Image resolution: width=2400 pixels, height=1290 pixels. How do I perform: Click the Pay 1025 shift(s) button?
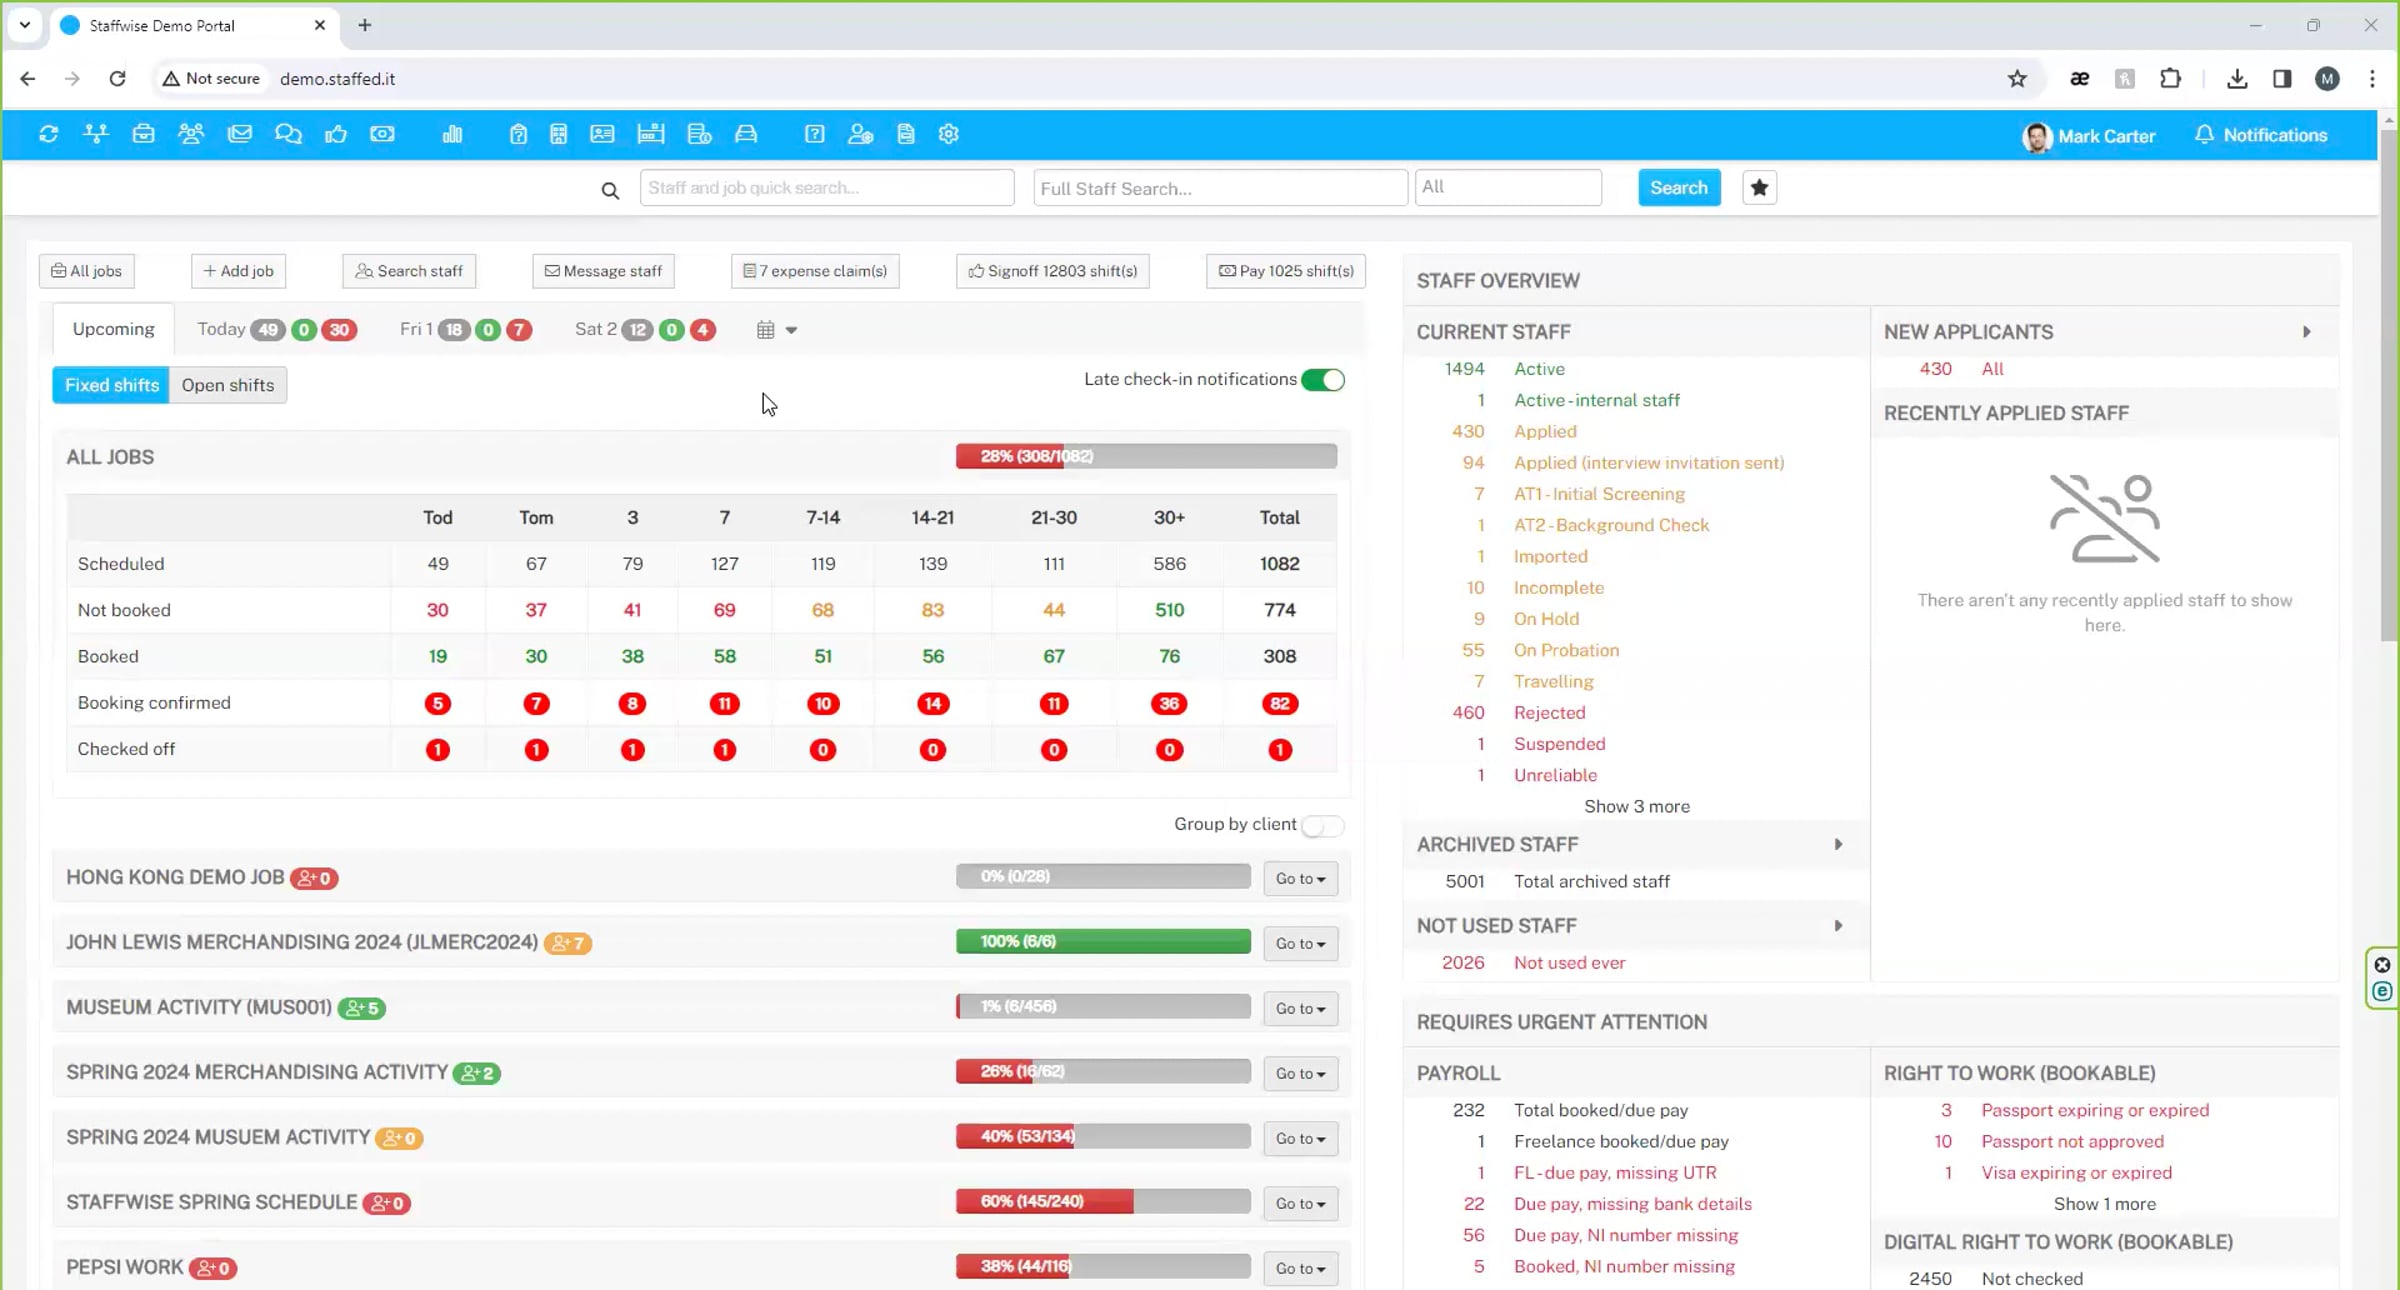click(x=1286, y=271)
